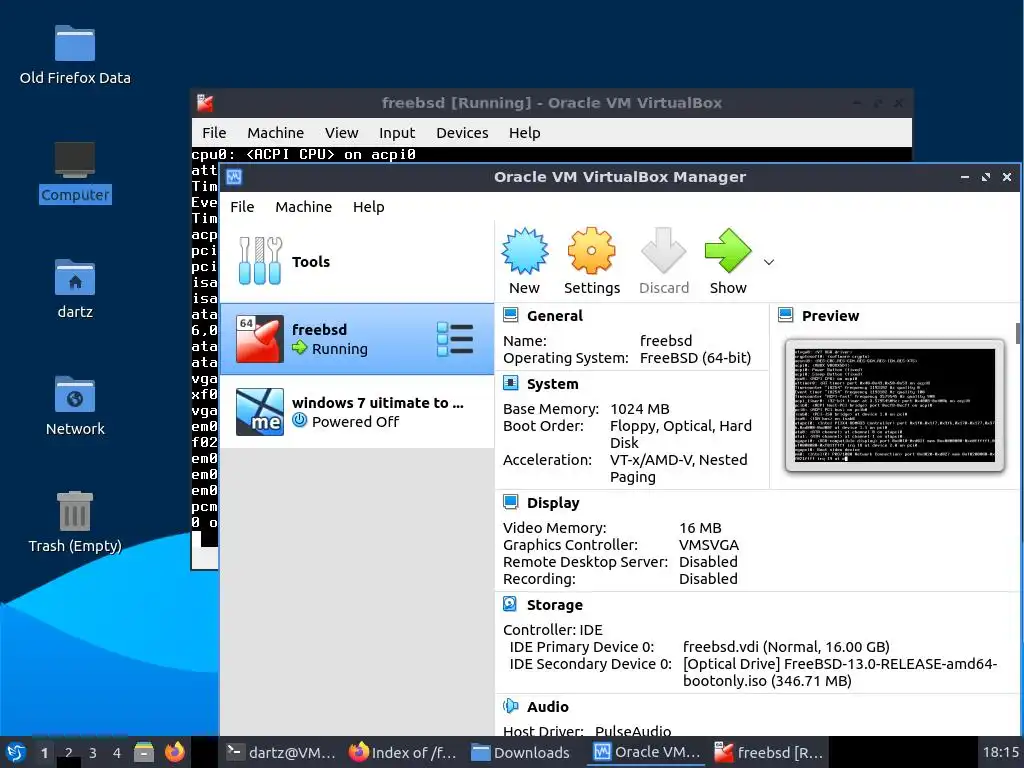The height and width of the screenshot is (768, 1024).
Task: Switch to workspace 2 on the taskbar
Action: tap(69, 752)
